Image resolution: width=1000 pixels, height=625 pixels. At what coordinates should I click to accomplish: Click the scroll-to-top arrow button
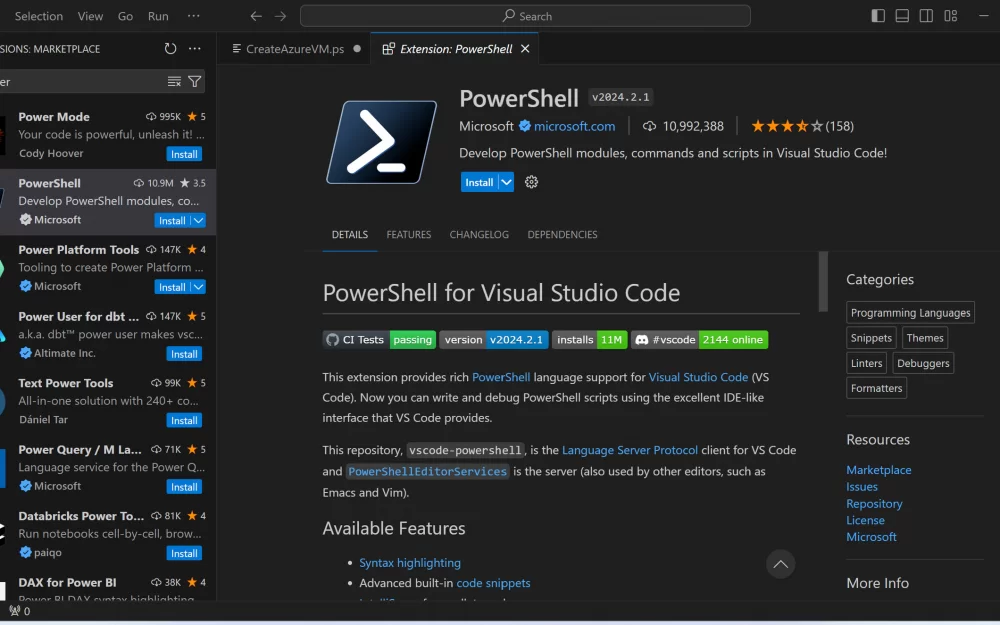click(x=781, y=564)
